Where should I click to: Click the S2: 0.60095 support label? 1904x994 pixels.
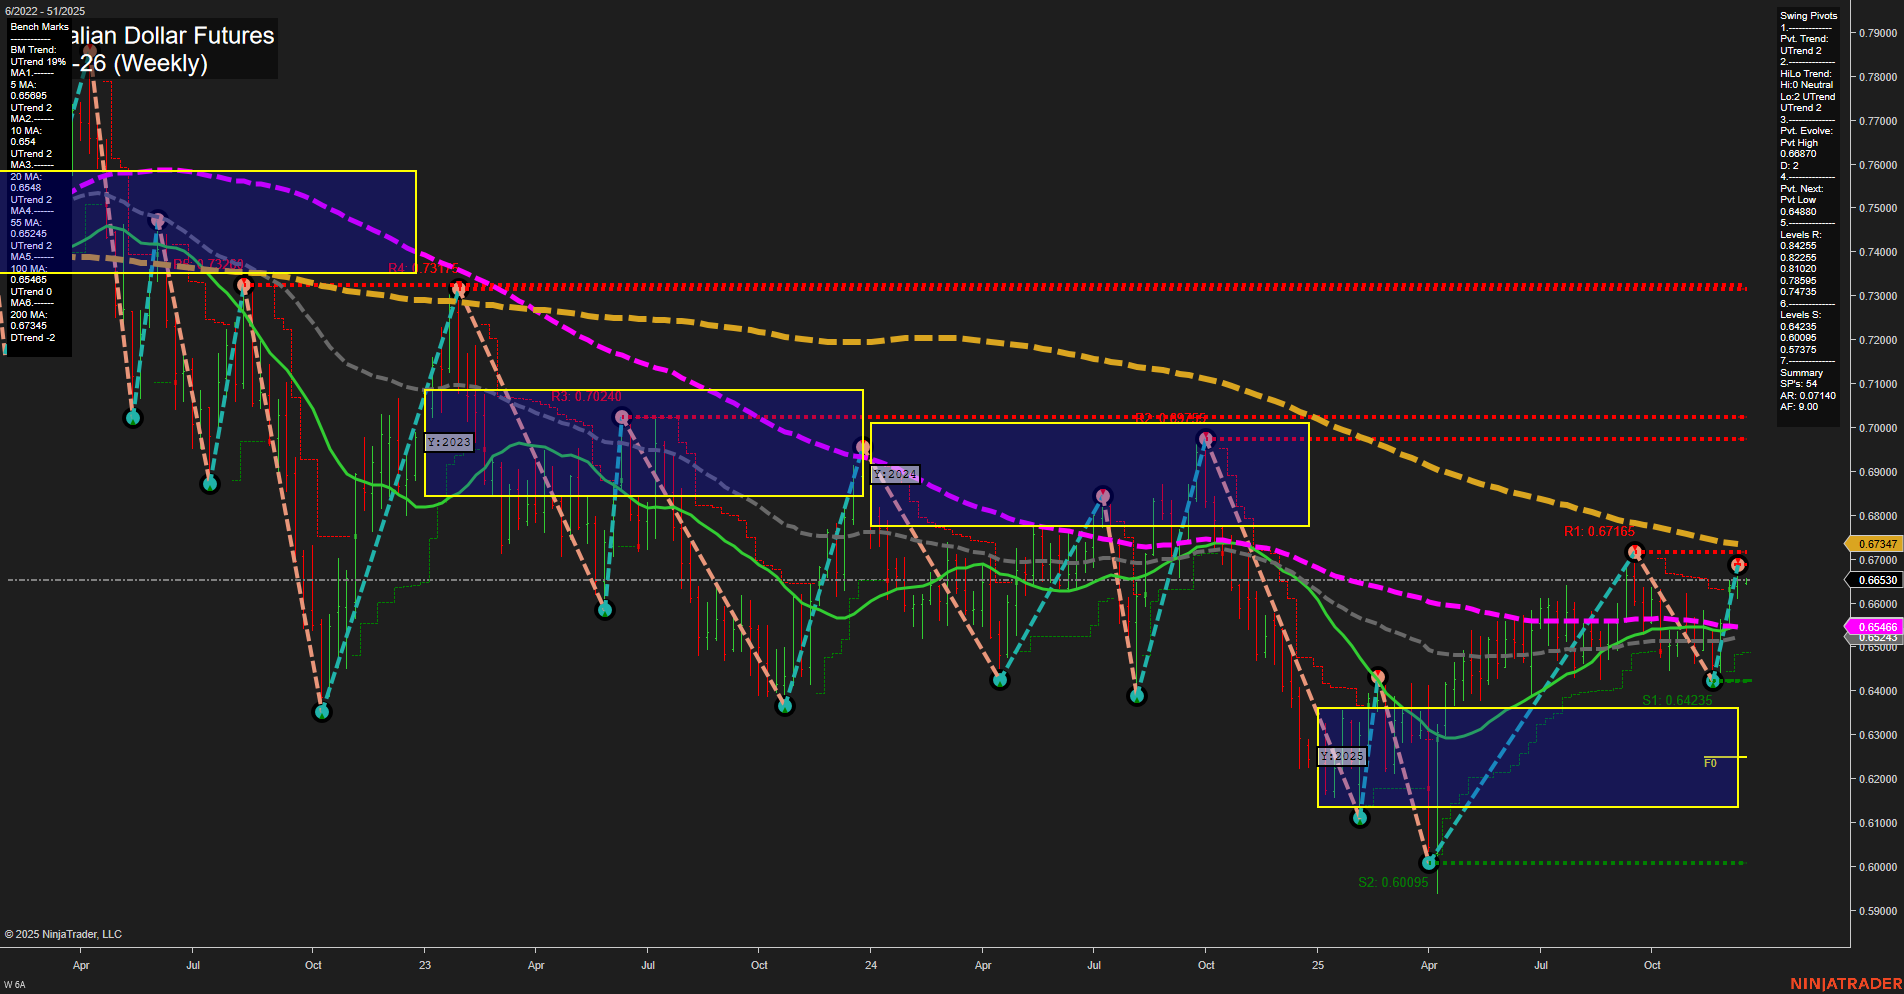1392,882
